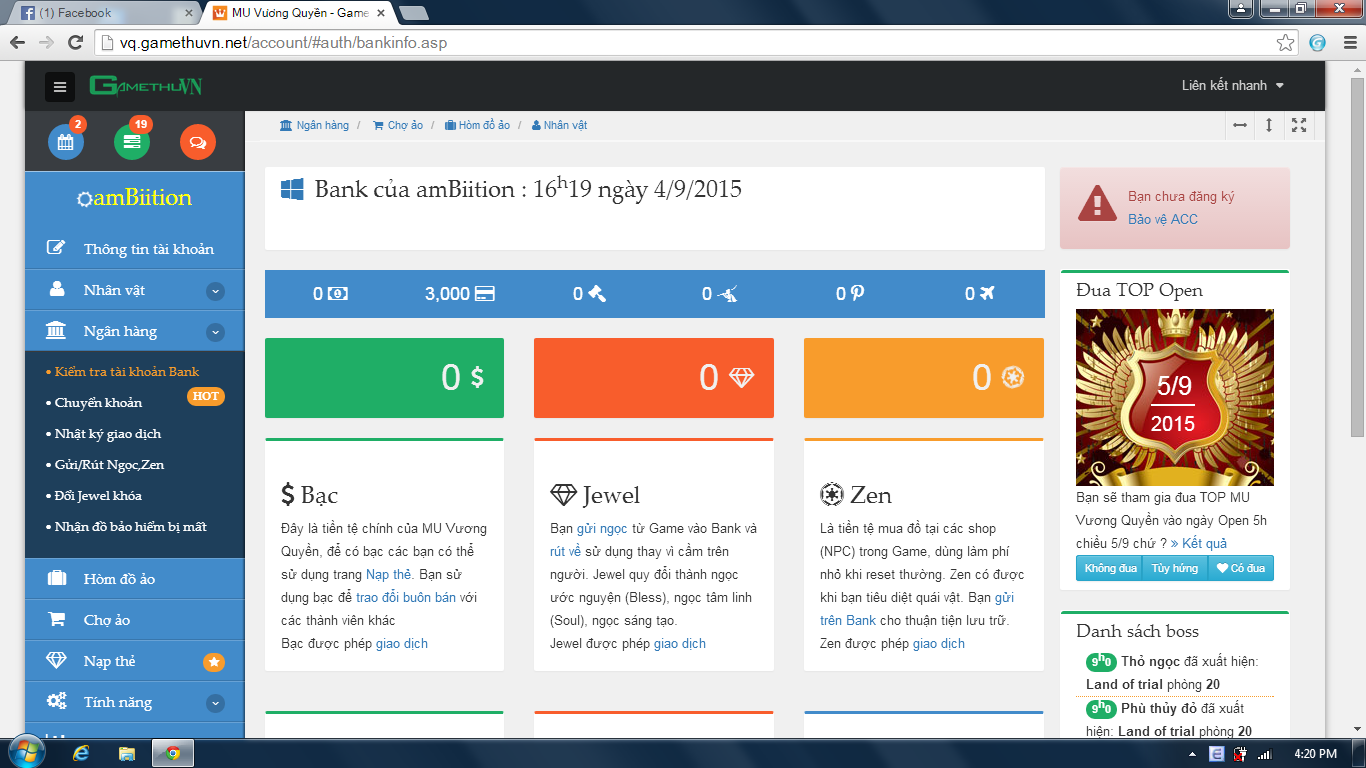Open Internet Explorer from the taskbar
The image size is (1366, 768).
[x=81, y=753]
